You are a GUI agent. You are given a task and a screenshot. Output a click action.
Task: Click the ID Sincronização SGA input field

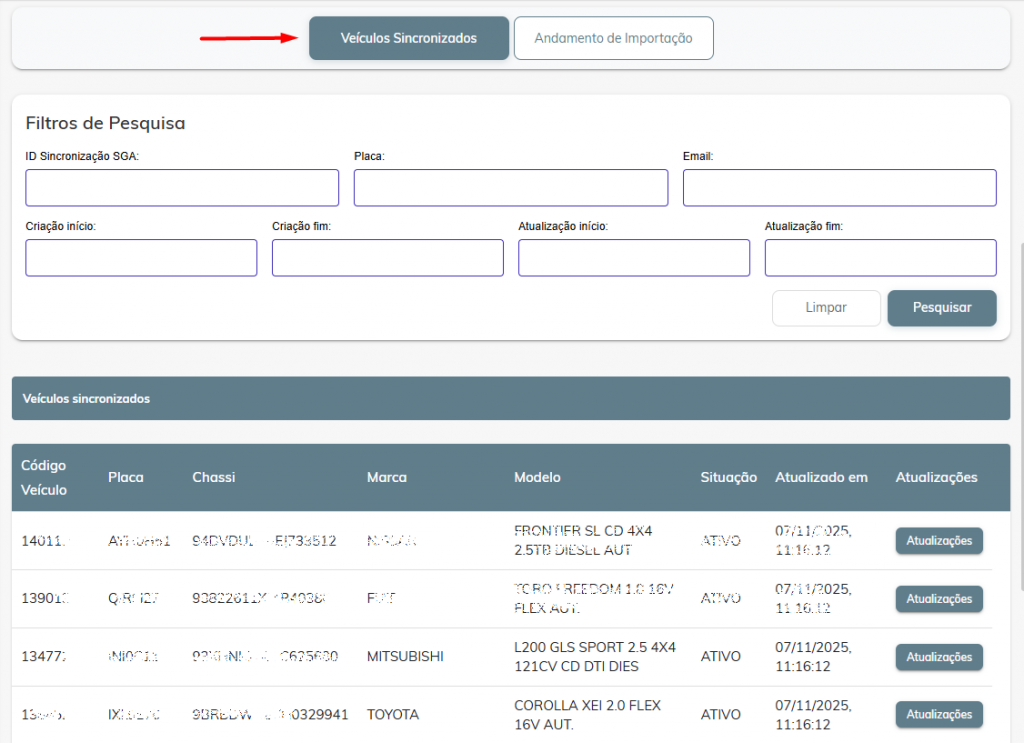[x=182, y=188]
